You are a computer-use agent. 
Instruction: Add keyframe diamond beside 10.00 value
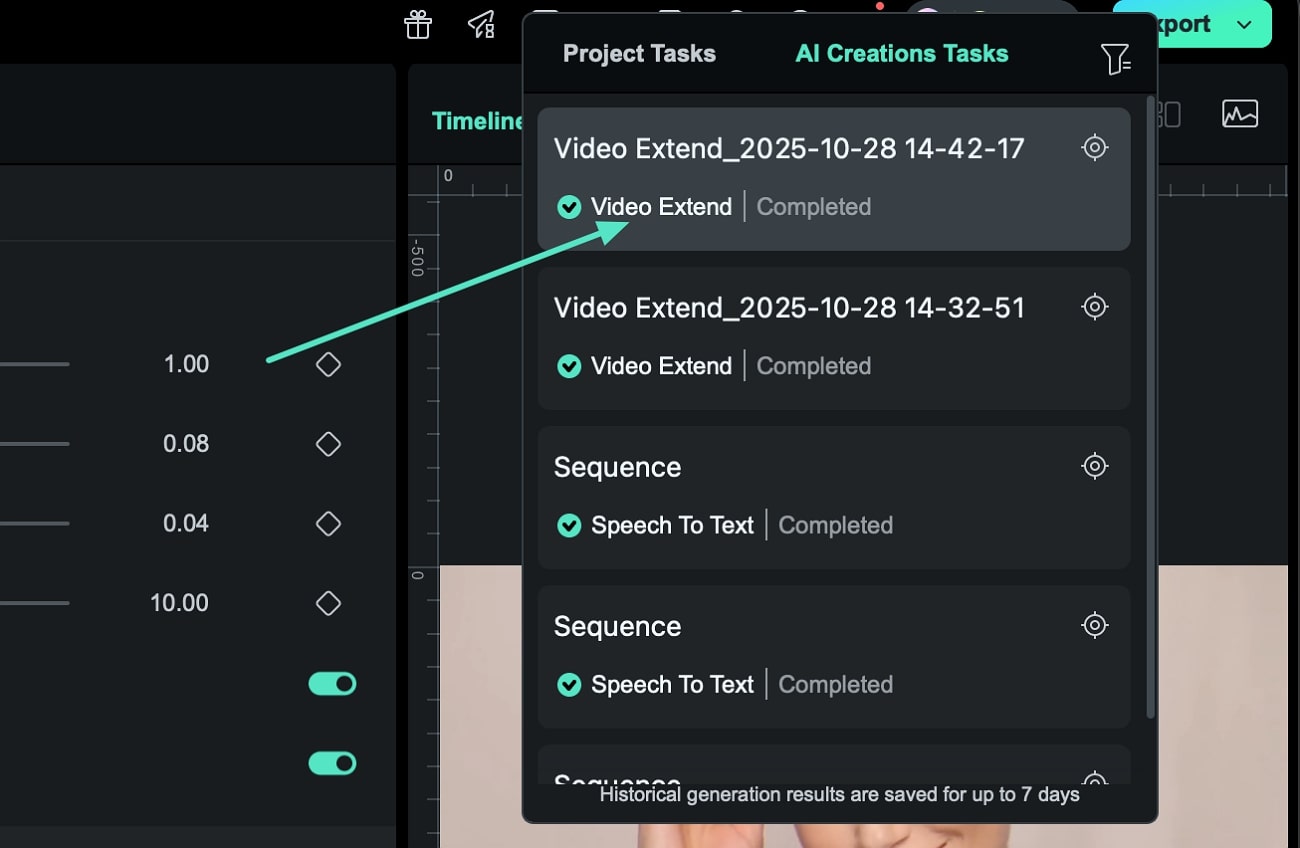pyautogui.click(x=328, y=604)
